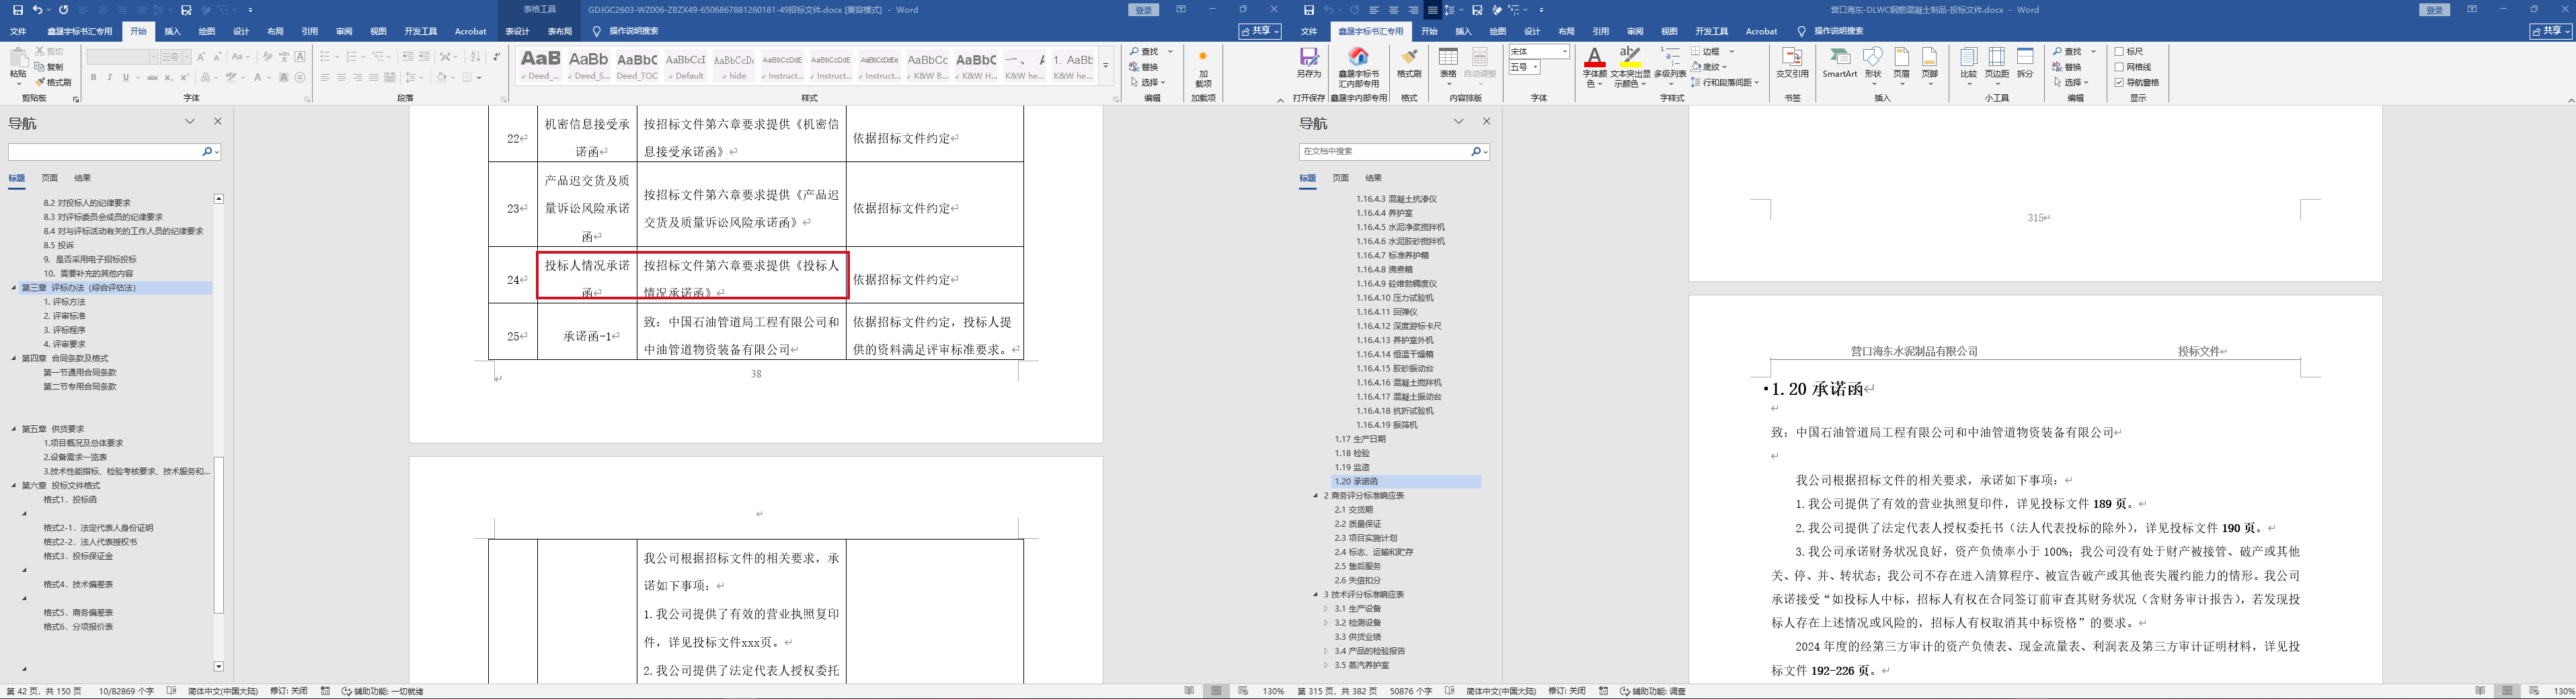Open font name dropdown (宋体) in right window

click(1564, 52)
